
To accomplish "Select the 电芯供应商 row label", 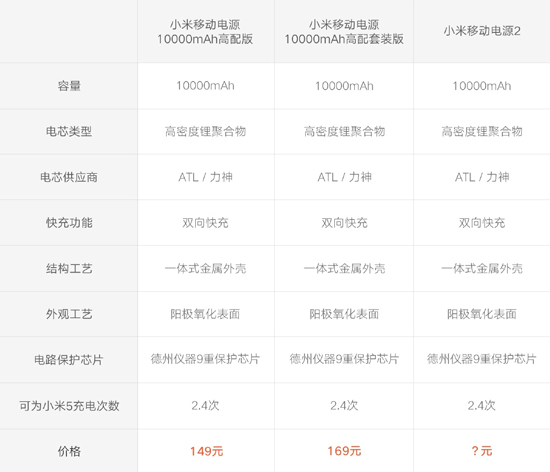I will pyautogui.click(x=69, y=177).
